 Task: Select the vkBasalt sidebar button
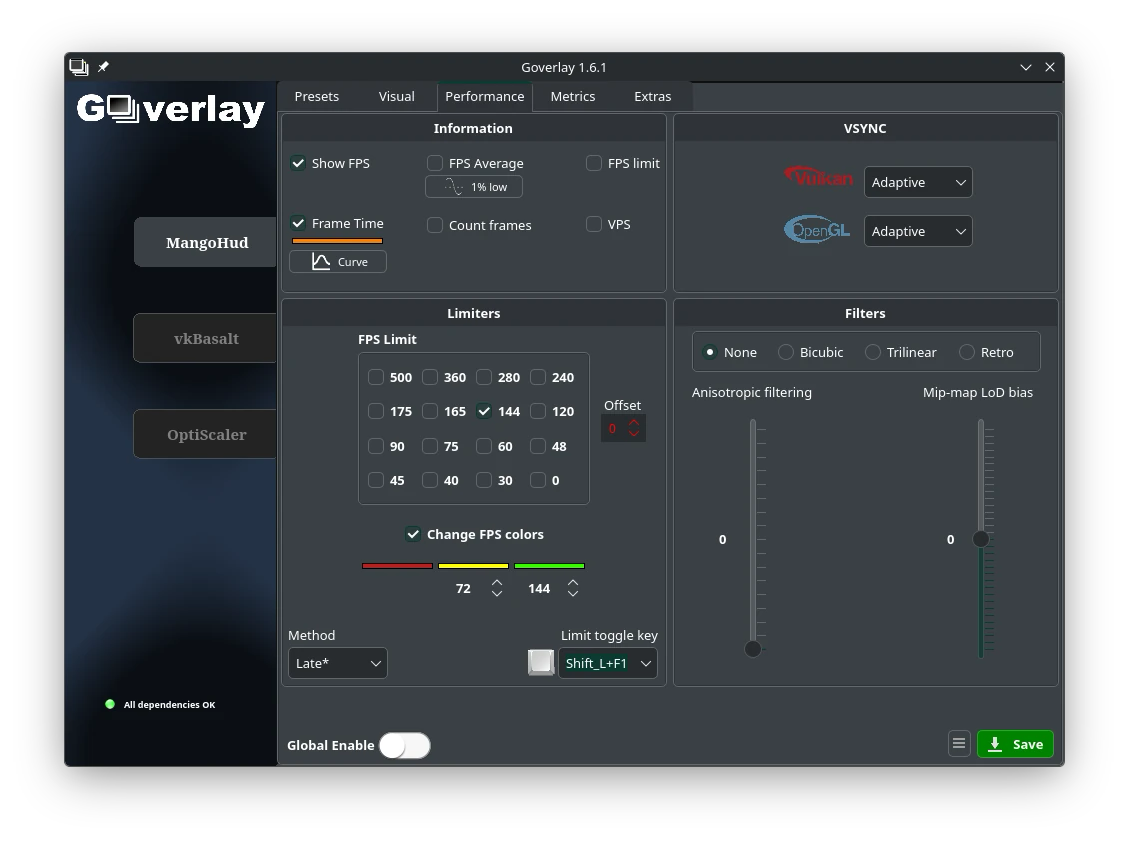(206, 339)
